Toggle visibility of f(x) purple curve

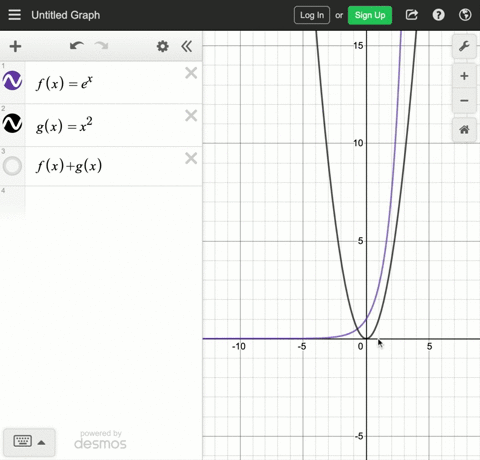[13, 81]
